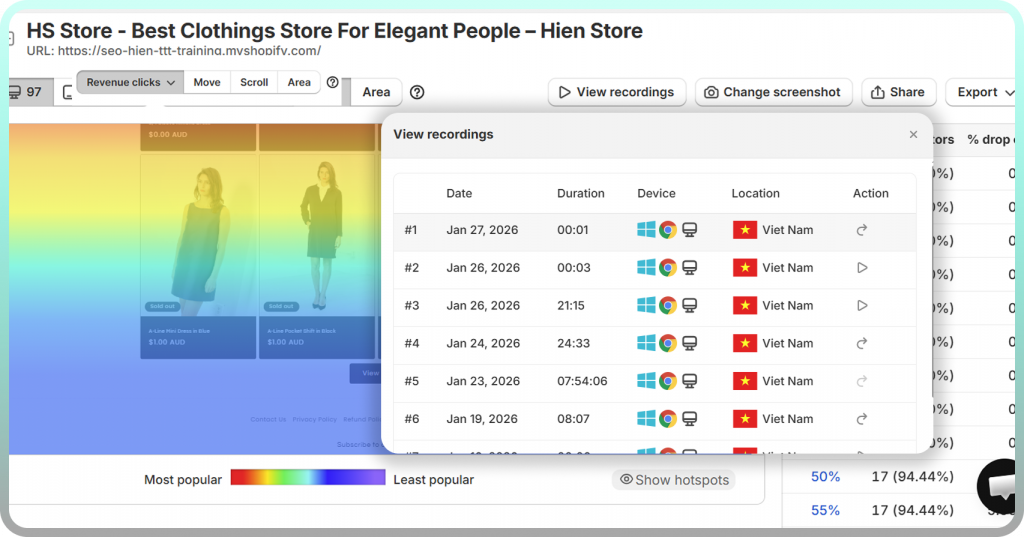The height and width of the screenshot is (537, 1024).
Task: Click the help icon next to Area button
Action: pos(417,92)
